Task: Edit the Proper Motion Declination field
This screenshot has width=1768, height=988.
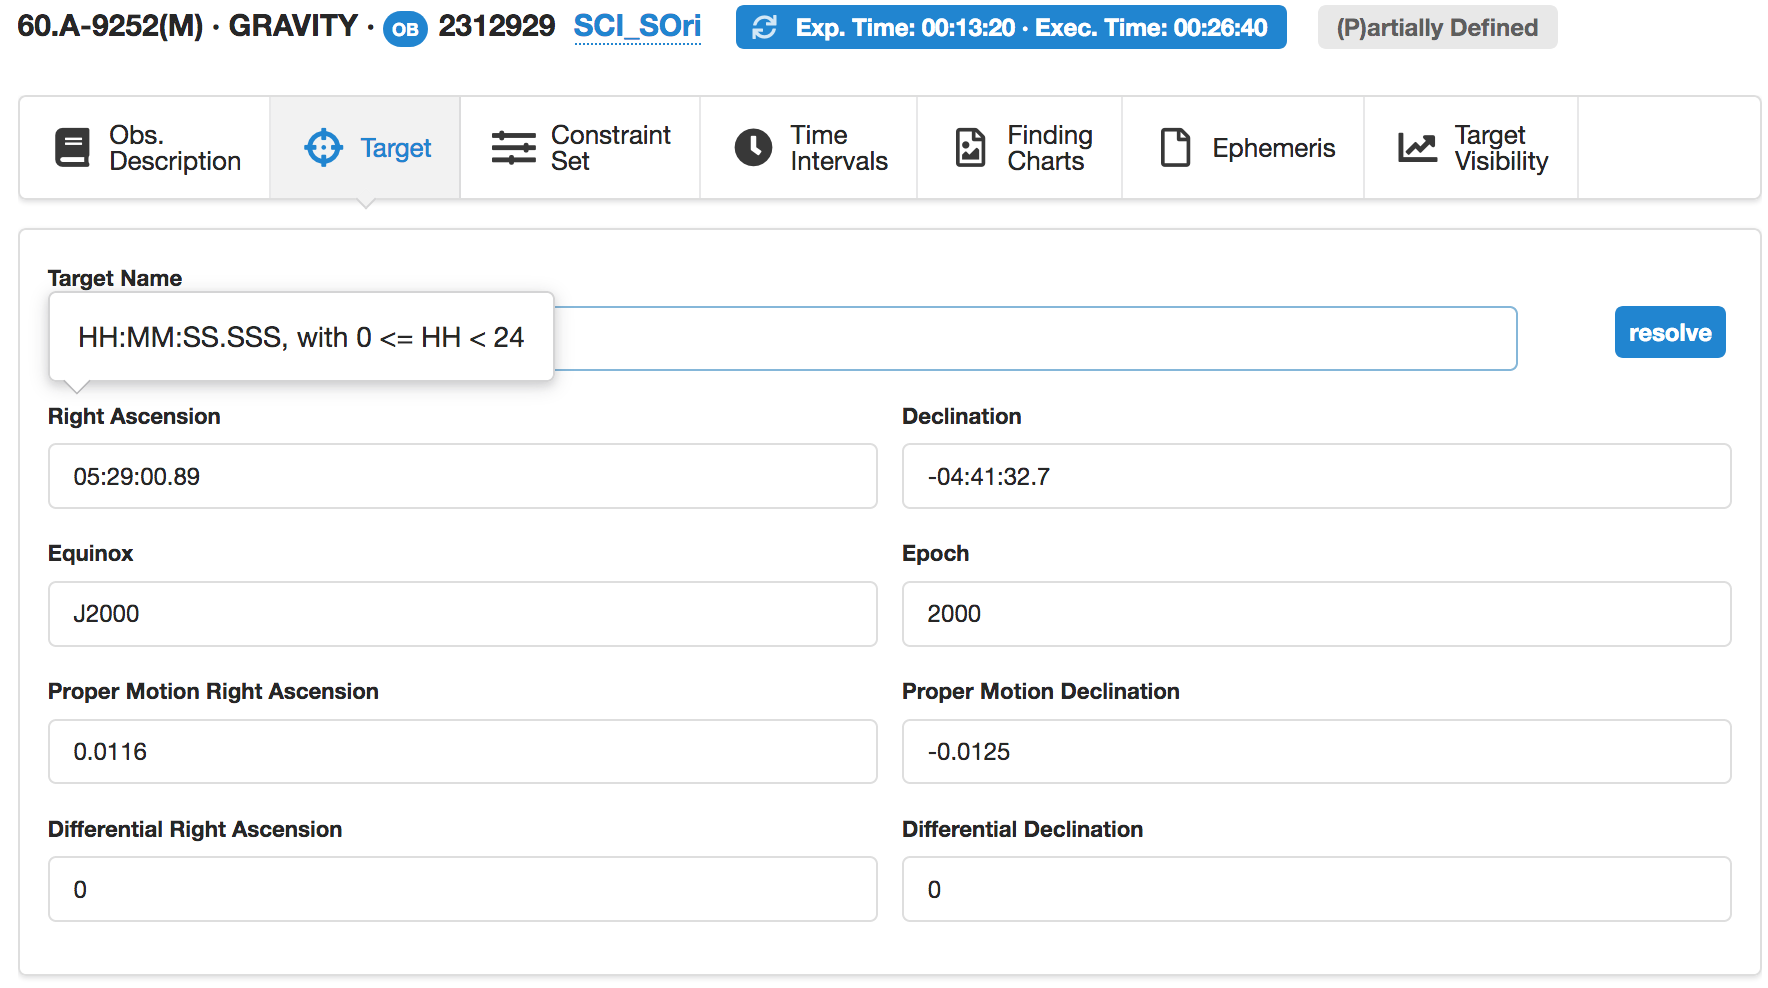Action: (1316, 752)
